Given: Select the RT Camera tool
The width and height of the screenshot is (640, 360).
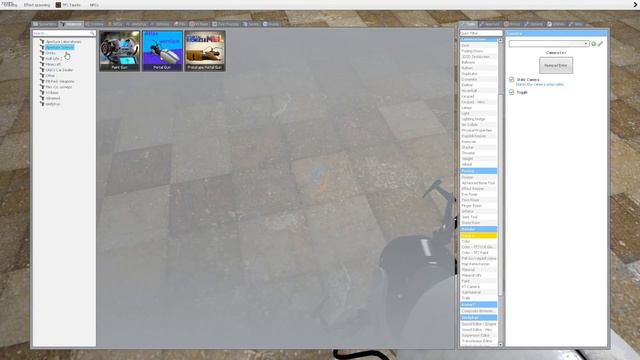Looking at the screenshot, I should coord(478,287).
